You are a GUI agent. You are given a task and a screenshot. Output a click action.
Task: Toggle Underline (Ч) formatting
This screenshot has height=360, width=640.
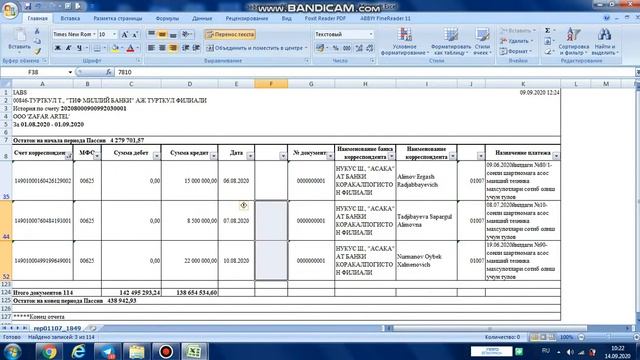pos(79,49)
